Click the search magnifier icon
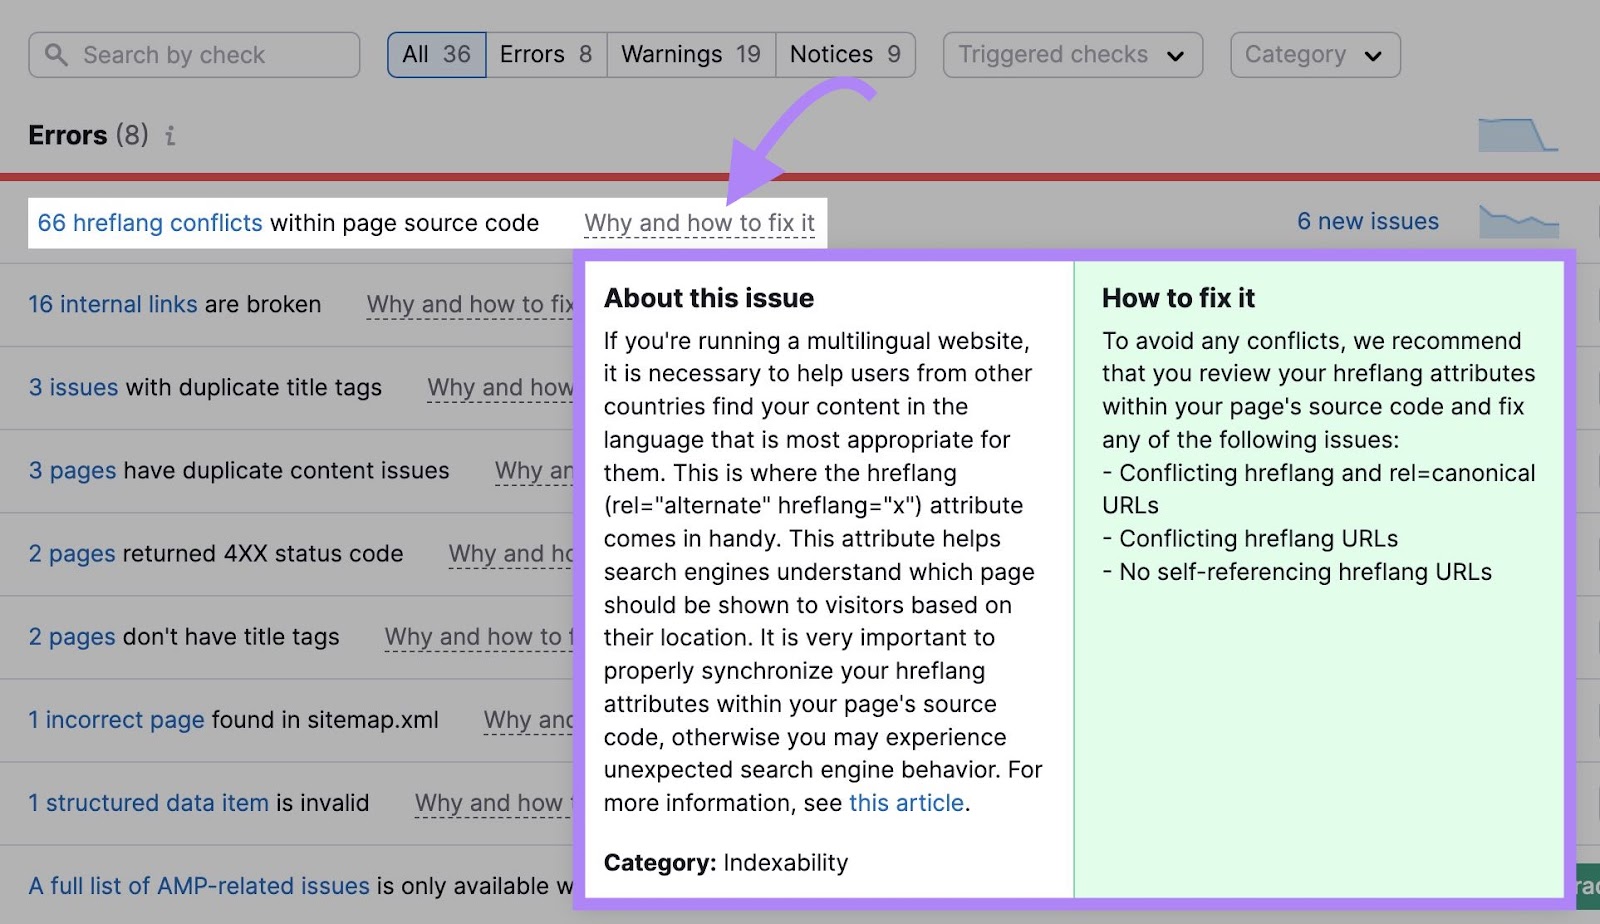The image size is (1600, 924). coord(57,55)
